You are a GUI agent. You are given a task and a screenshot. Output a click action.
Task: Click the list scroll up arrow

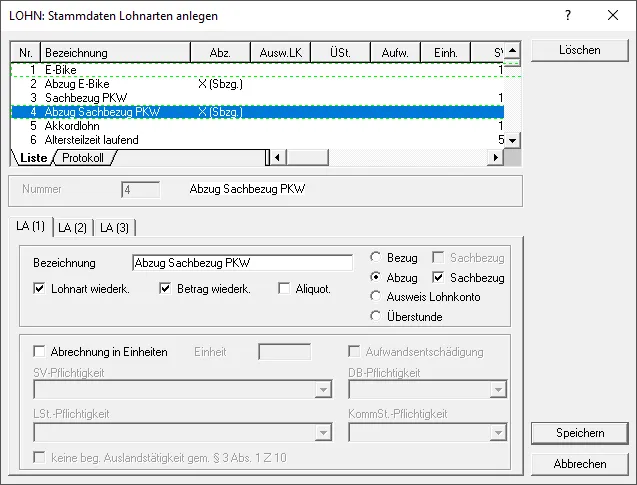point(512,50)
